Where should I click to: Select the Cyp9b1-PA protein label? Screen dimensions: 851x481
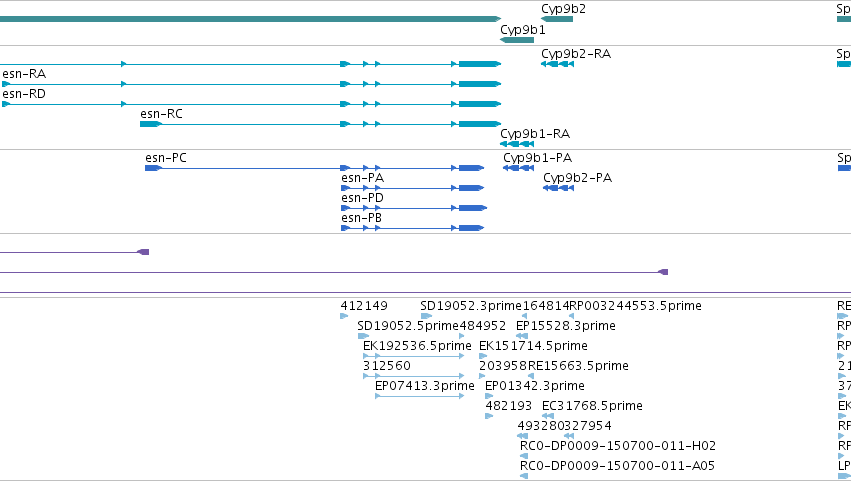point(537,158)
